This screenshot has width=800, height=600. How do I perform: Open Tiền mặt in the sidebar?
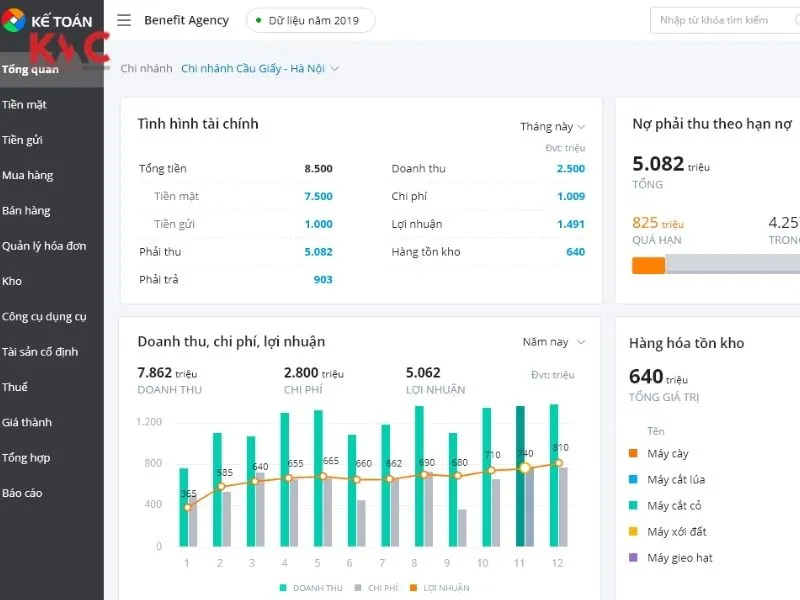tap(25, 105)
